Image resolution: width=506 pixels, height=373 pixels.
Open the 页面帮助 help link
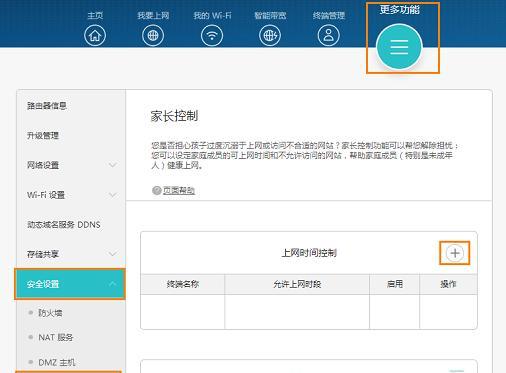coord(179,190)
